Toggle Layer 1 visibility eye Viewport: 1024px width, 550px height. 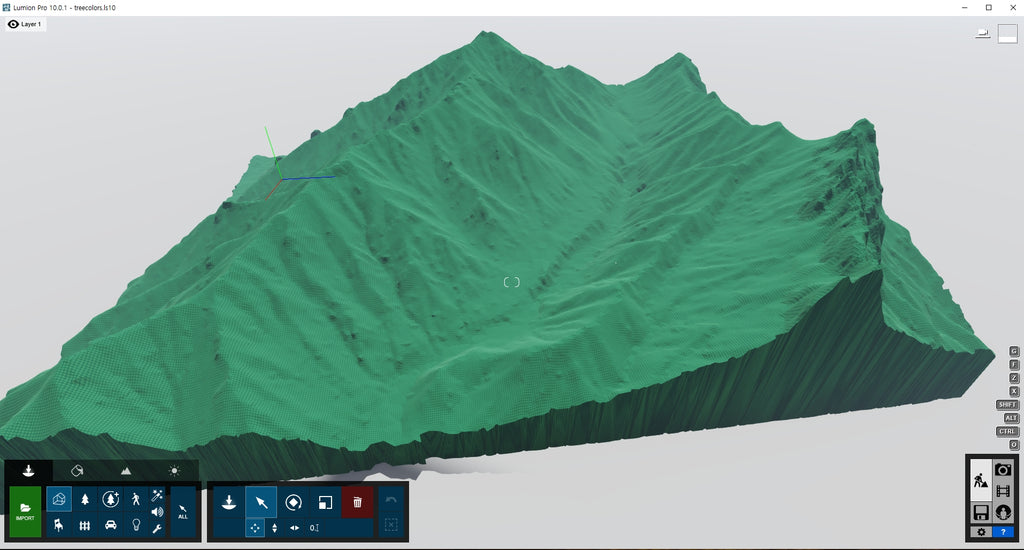pos(14,24)
